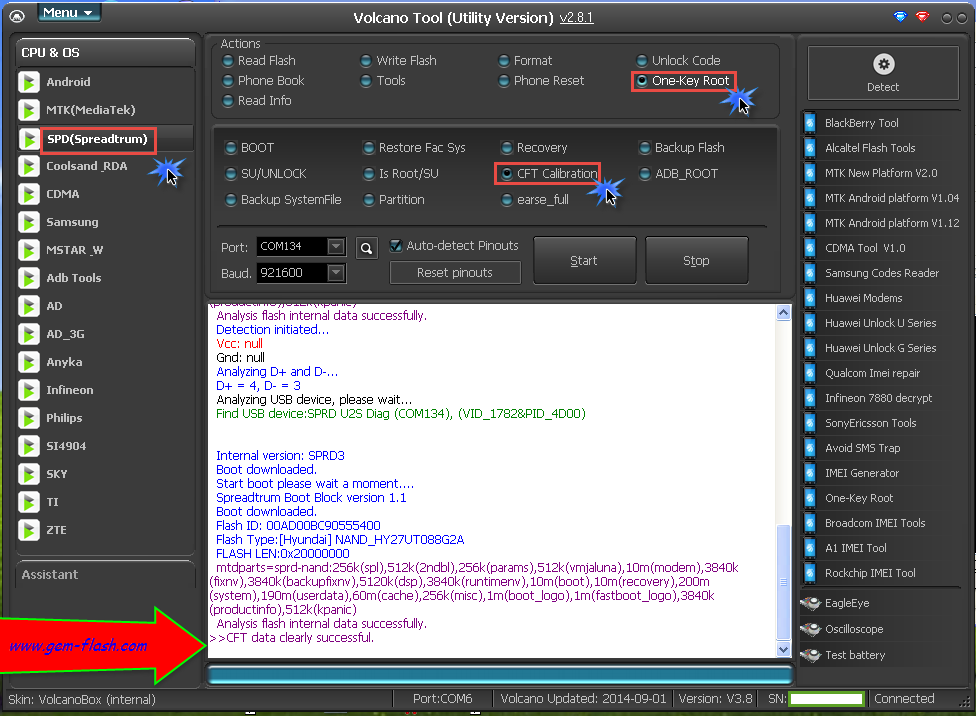
Task: Choose the Unlock Code action
Action: click(642, 61)
